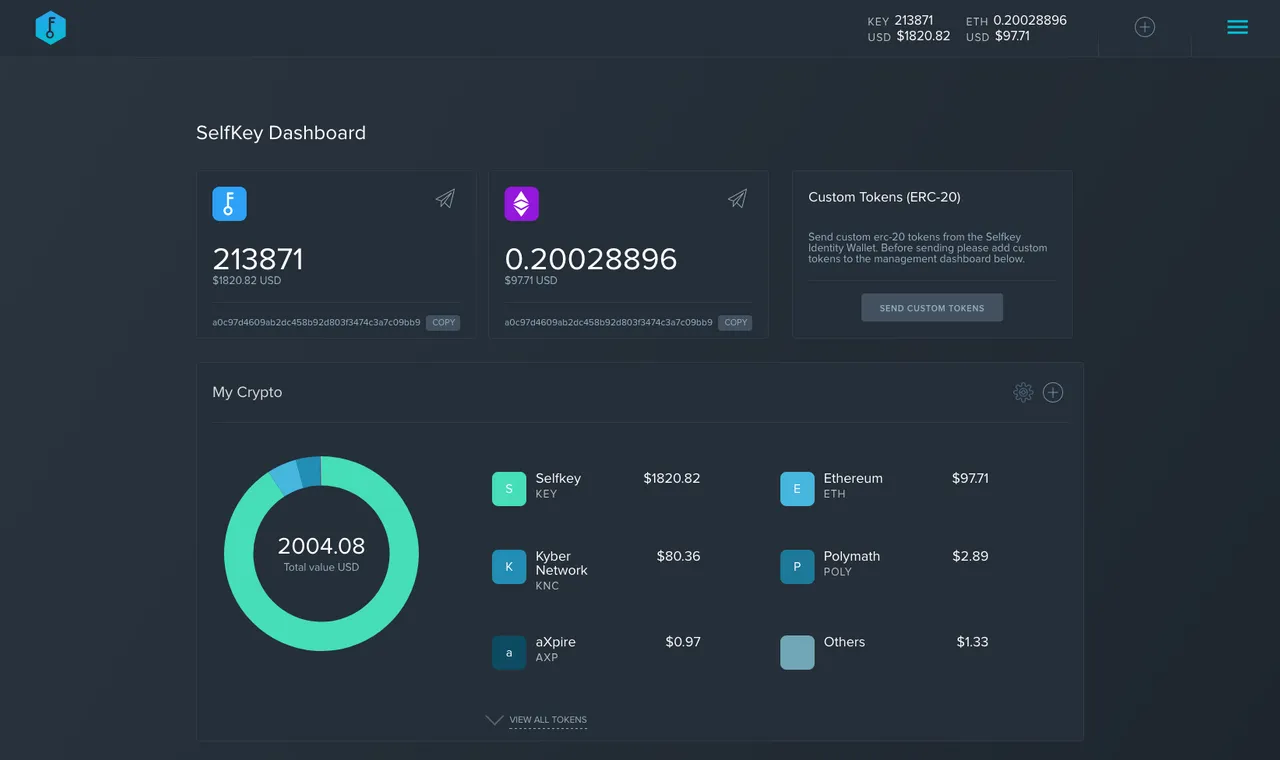Click the SelfKey hexagon logo
Viewport: 1280px width, 760px height.
pos(50,28)
